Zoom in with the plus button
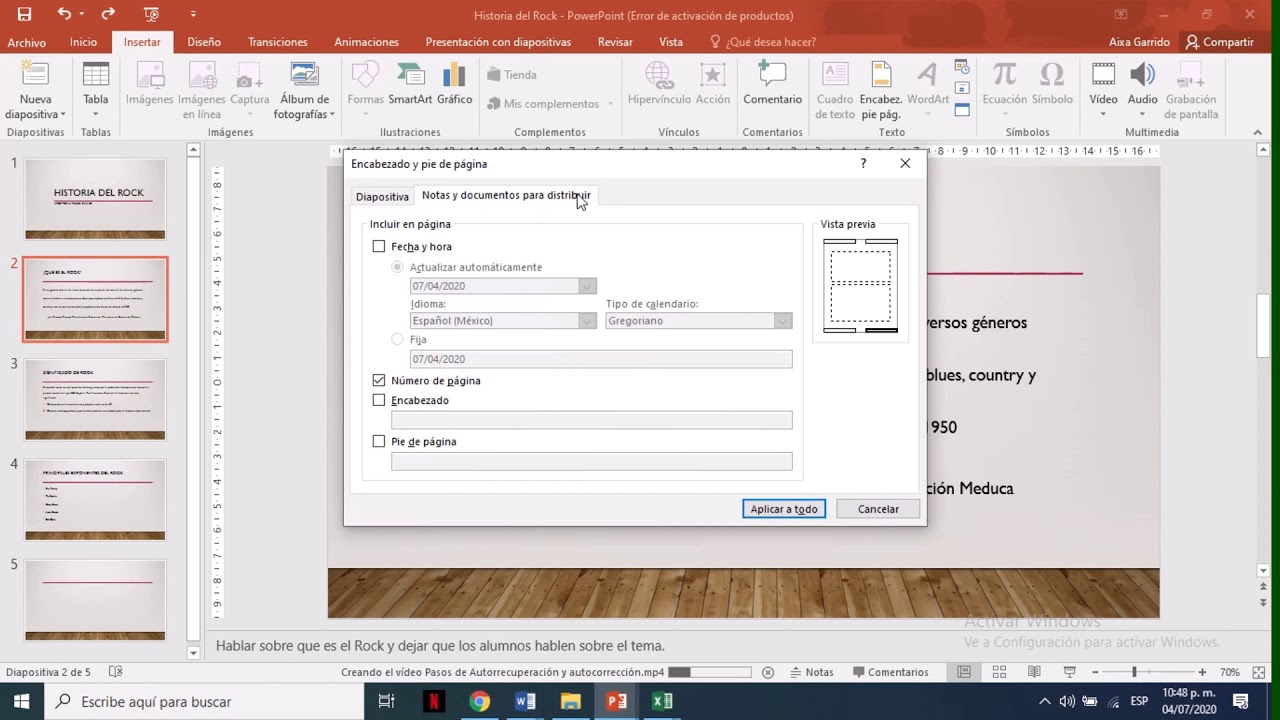Screen dimensions: 1280x720 tap(1202, 672)
